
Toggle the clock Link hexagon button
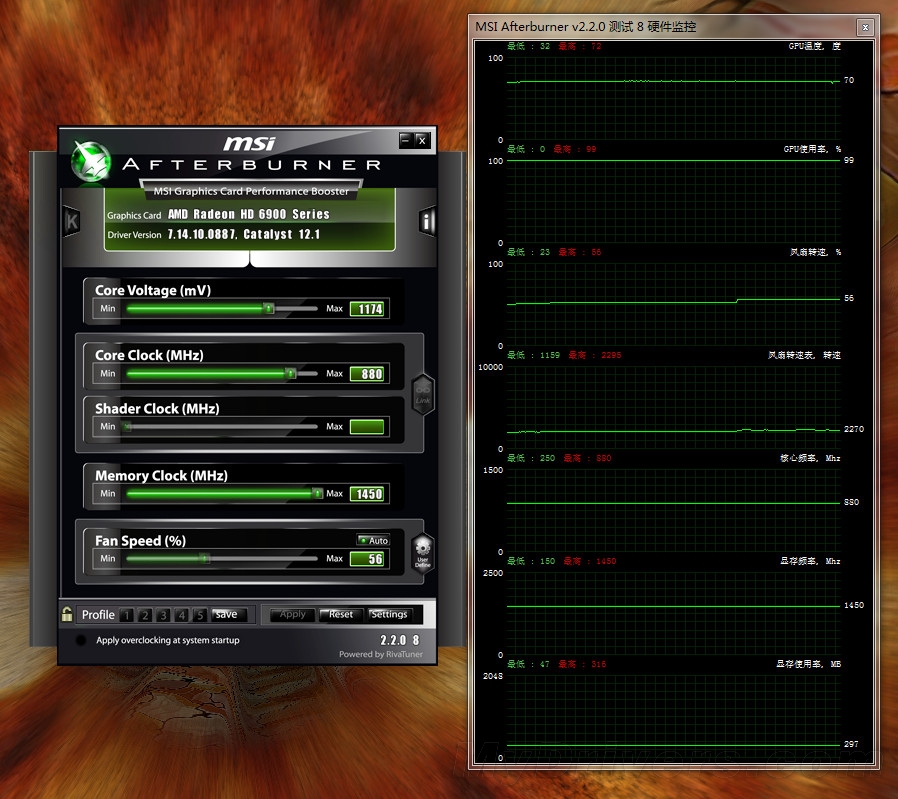[x=423, y=395]
